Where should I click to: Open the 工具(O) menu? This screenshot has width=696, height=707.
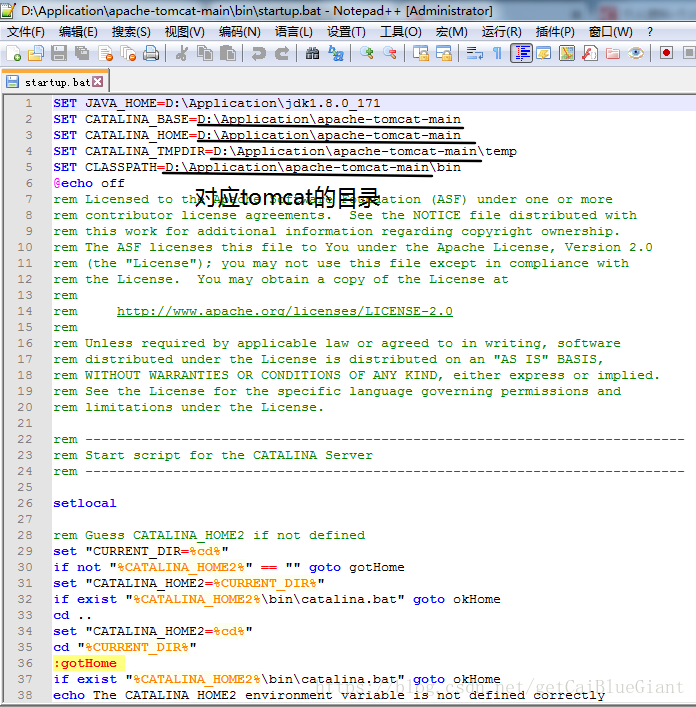pos(400,32)
